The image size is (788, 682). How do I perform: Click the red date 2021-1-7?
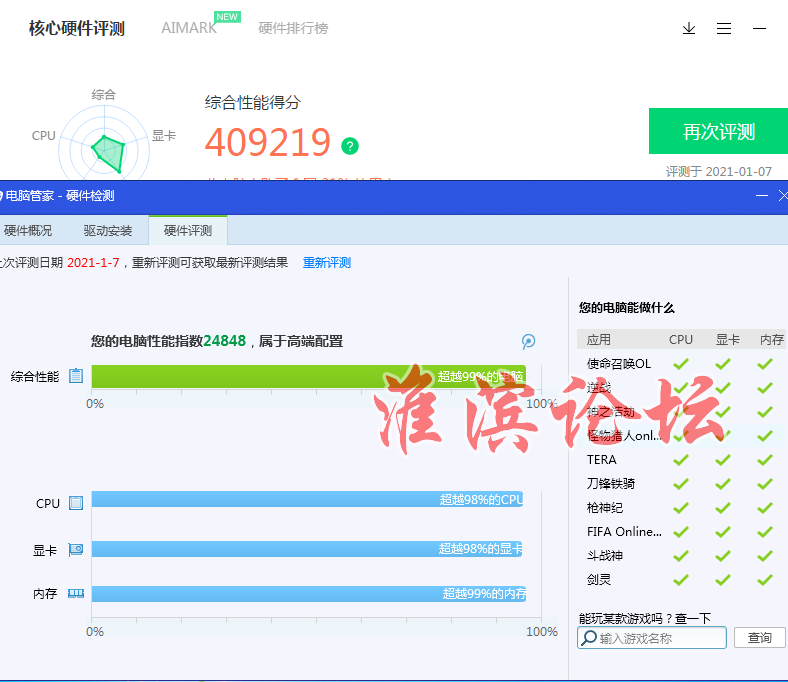click(x=93, y=263)
